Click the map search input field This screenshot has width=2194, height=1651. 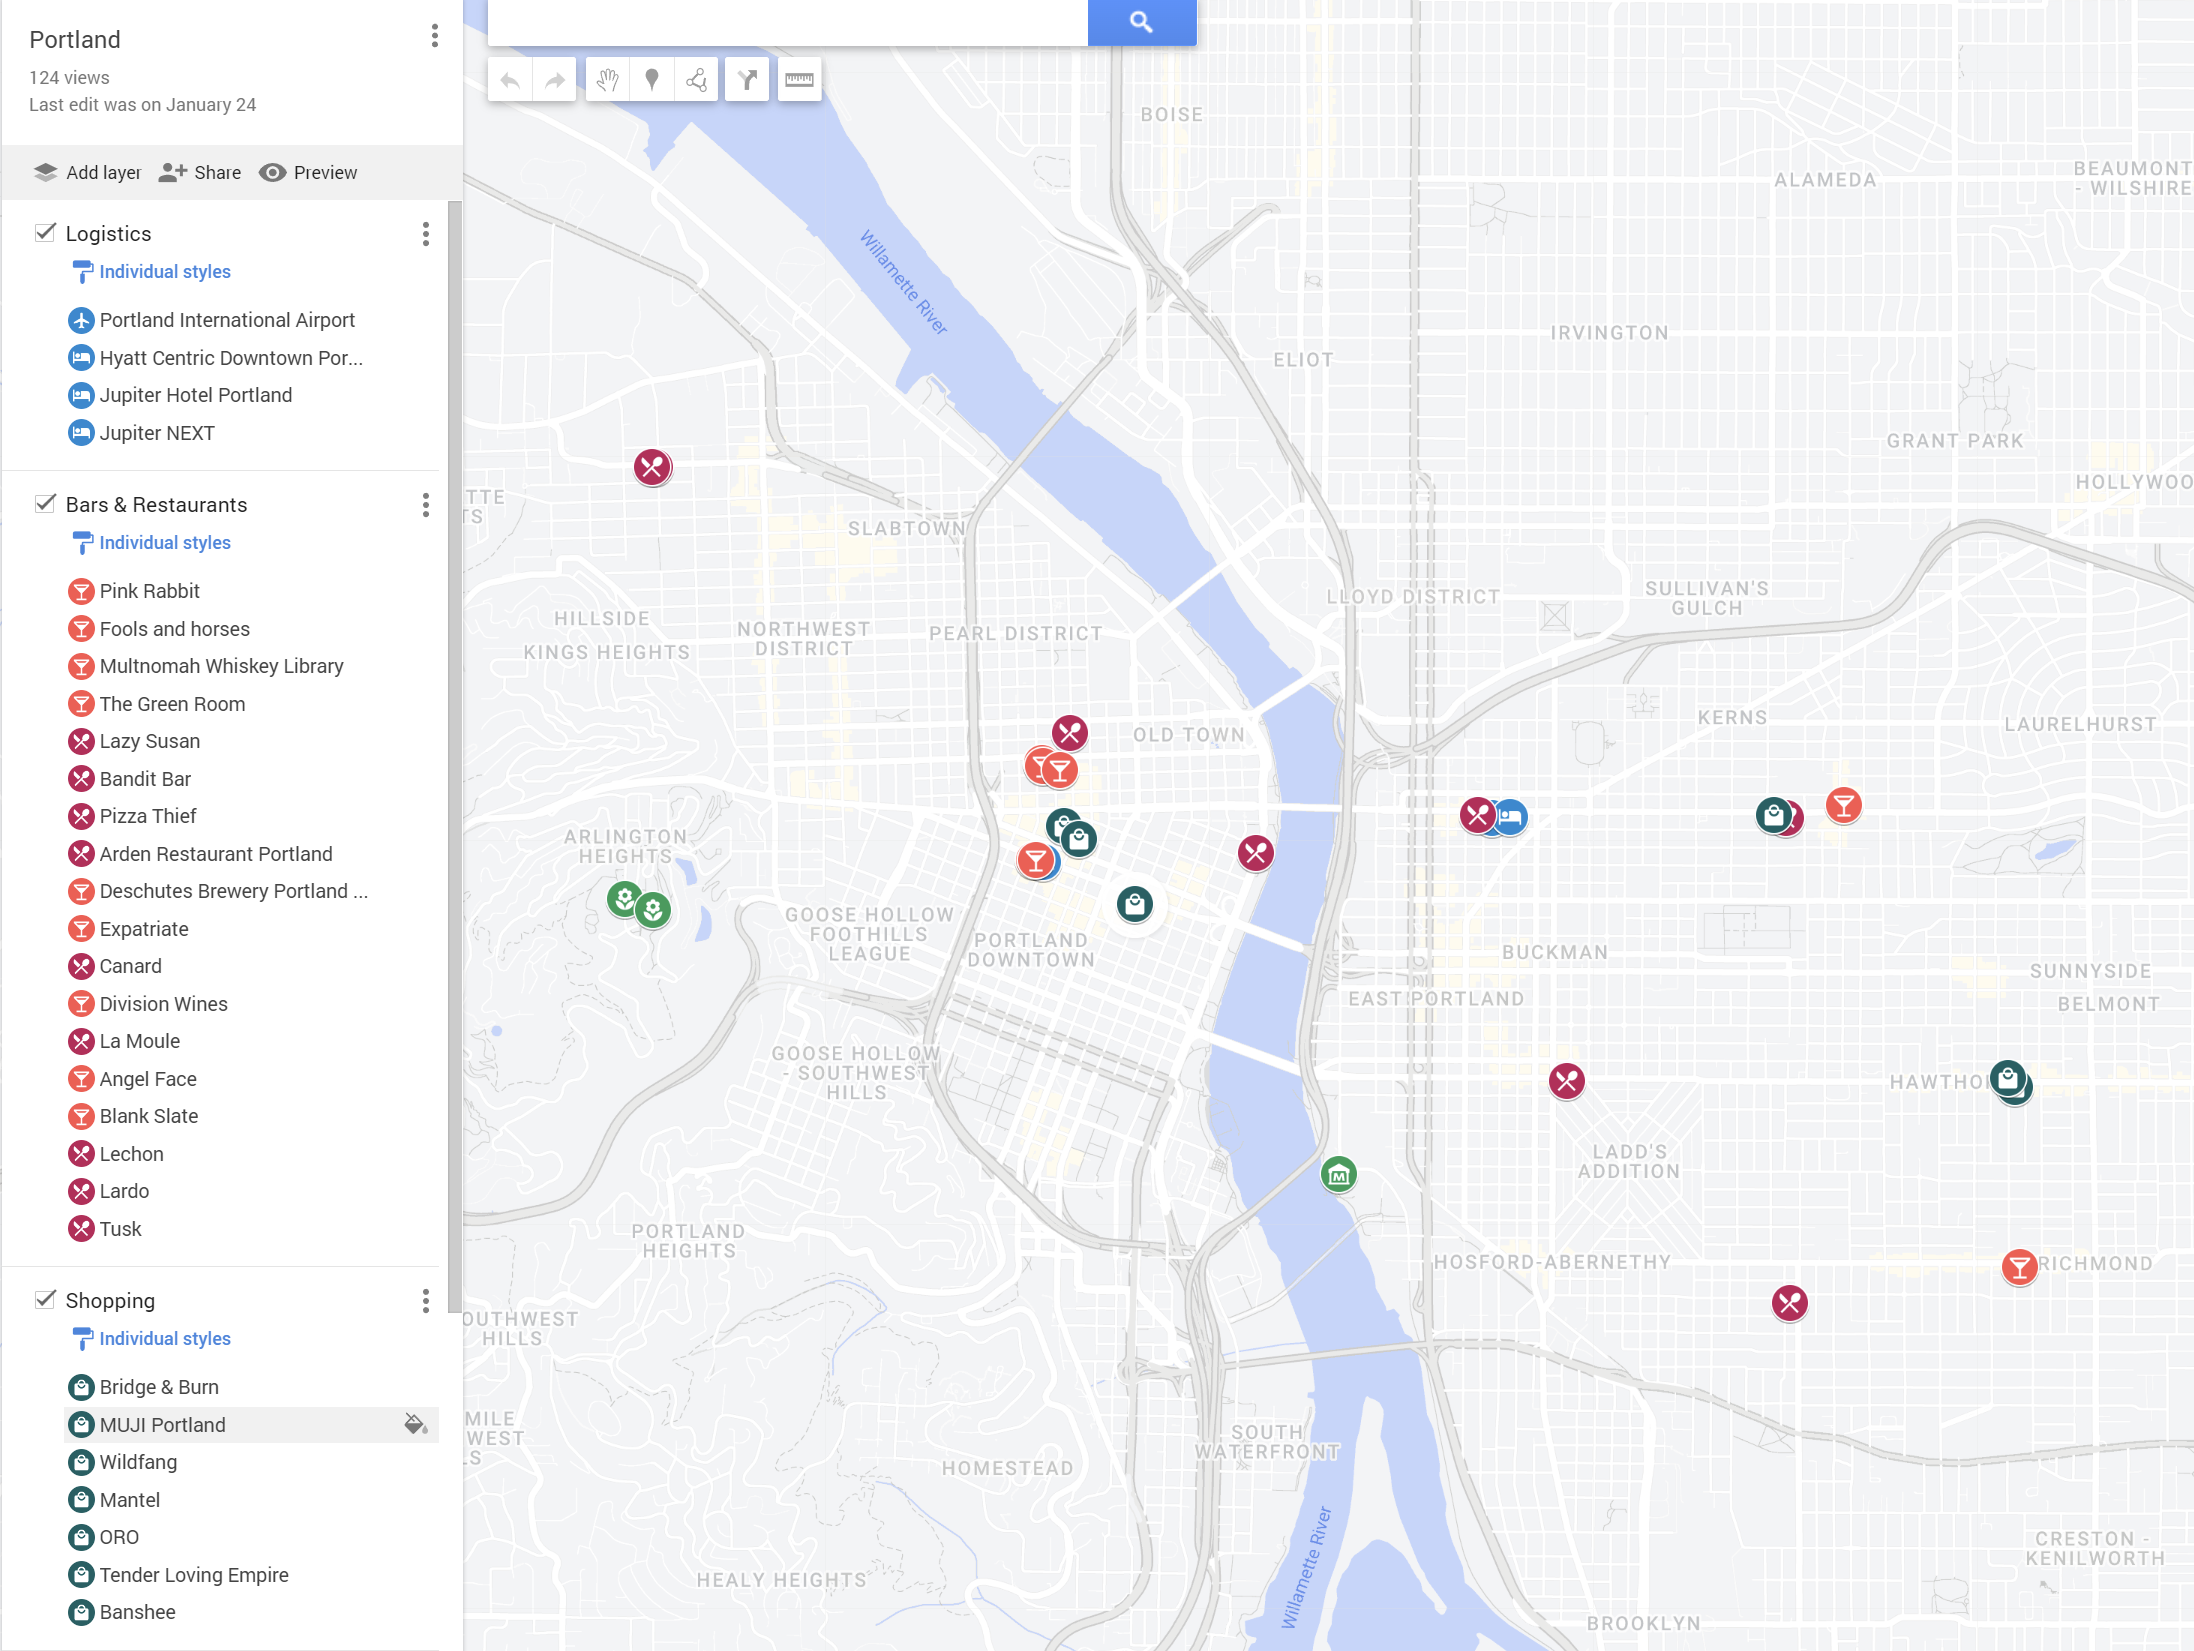787,21
